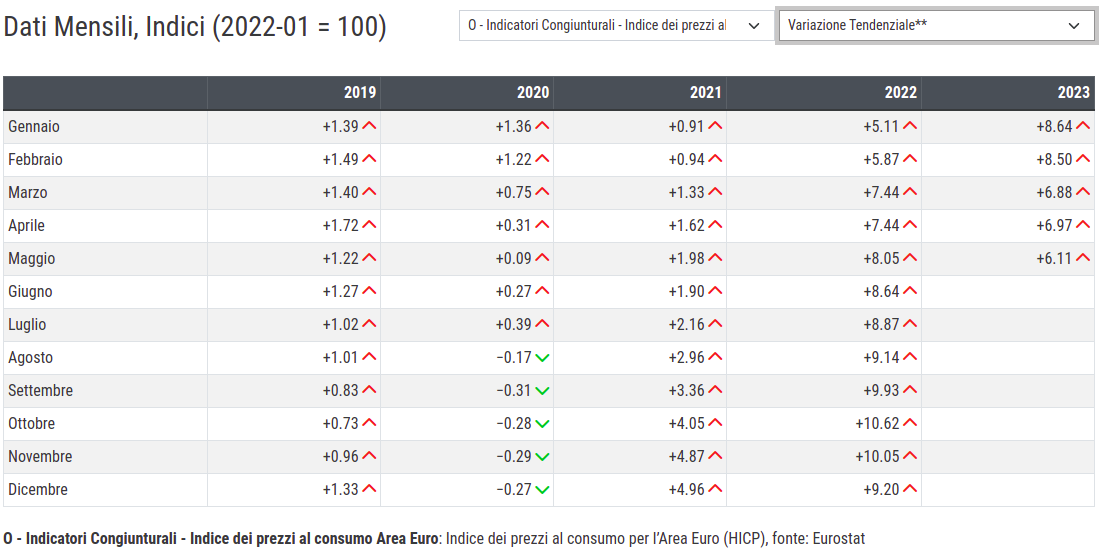Click red up arrow beside Maggio 2023 +6.11

click(1081, 259)
